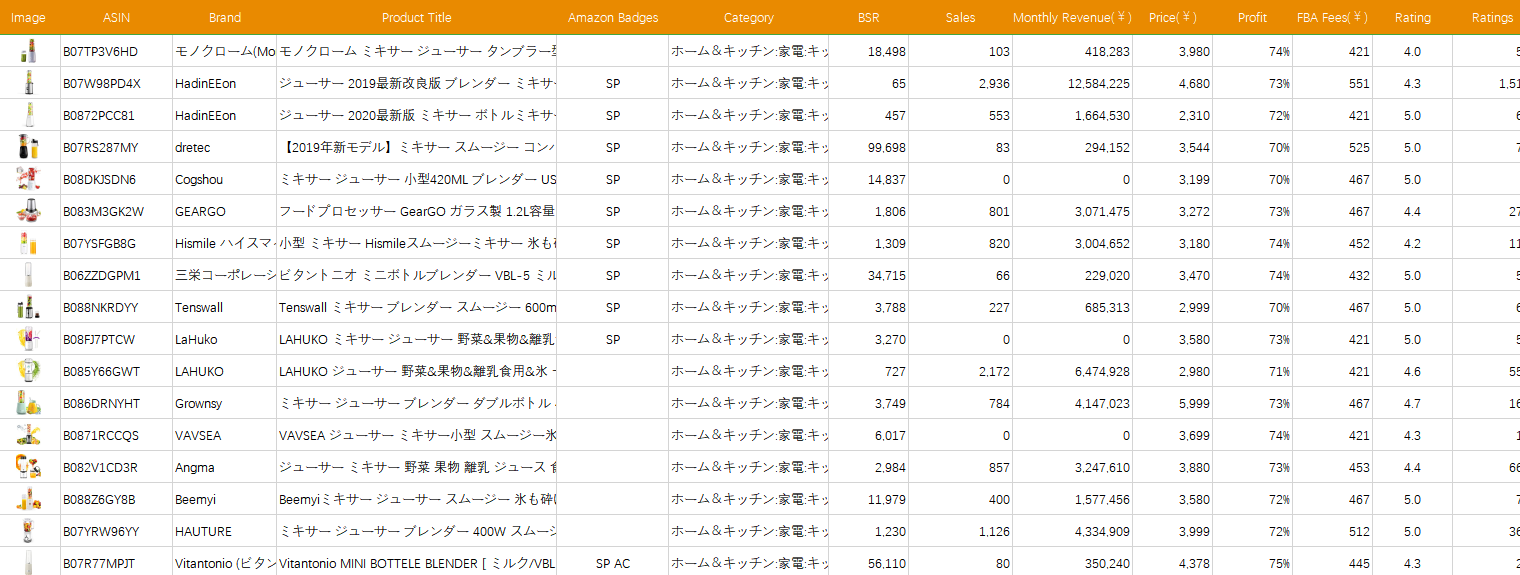Sort table by the Sales header
The width and height of the screenshot is (1520, 575).
coord(961,18)
